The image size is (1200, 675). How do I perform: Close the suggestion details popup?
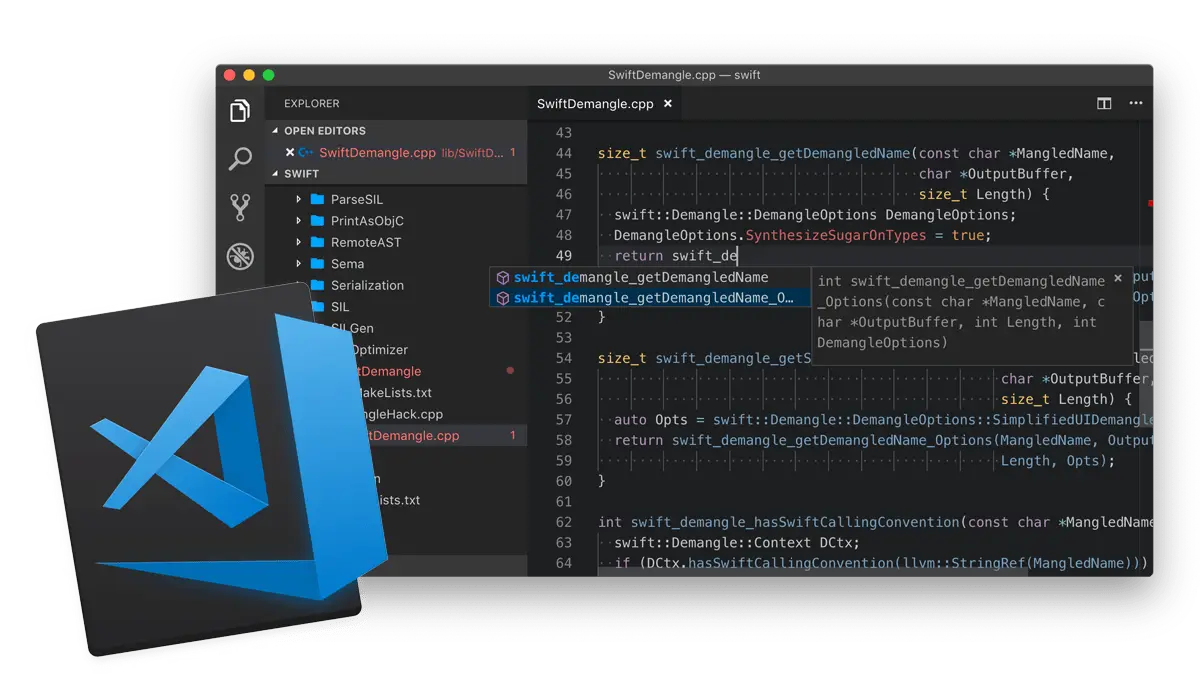point(1118,279)
